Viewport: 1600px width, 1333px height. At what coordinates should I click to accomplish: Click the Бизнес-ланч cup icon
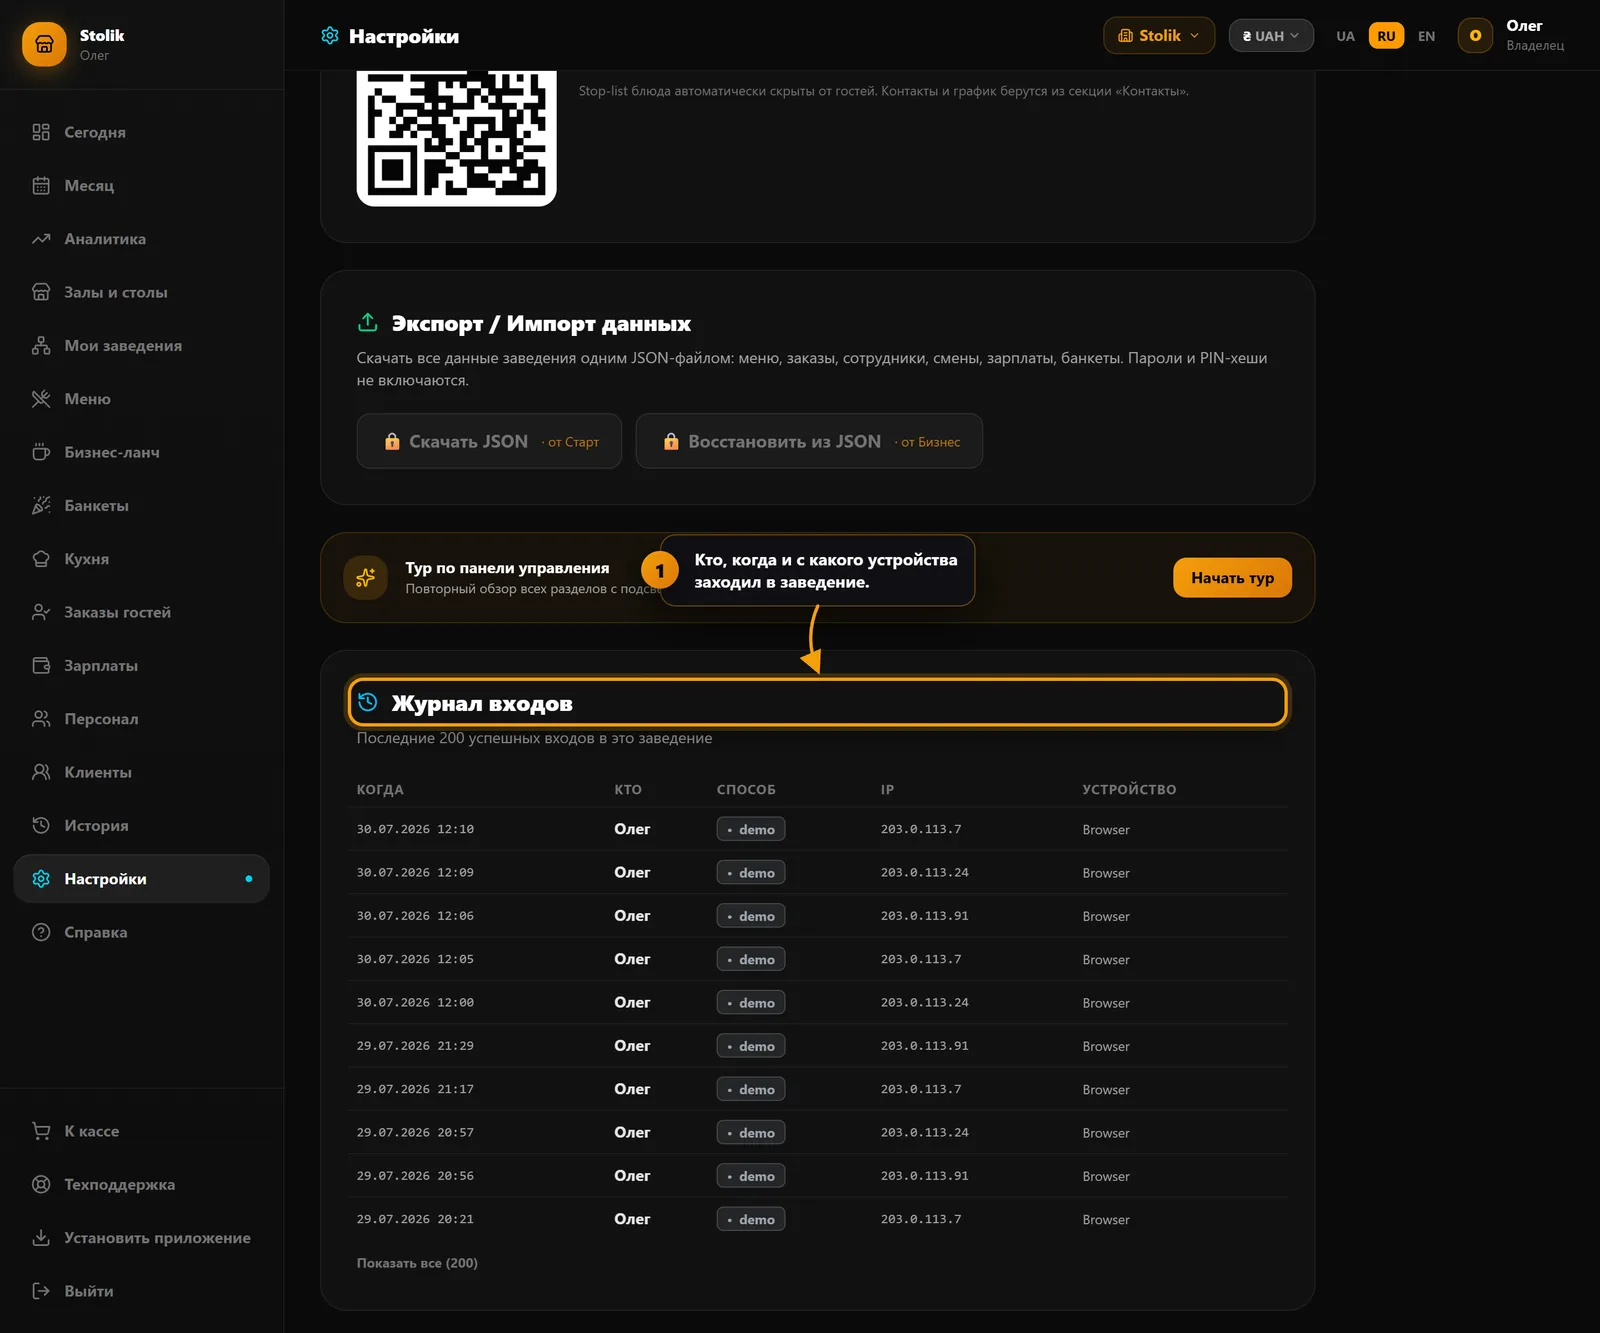(41, 452)
